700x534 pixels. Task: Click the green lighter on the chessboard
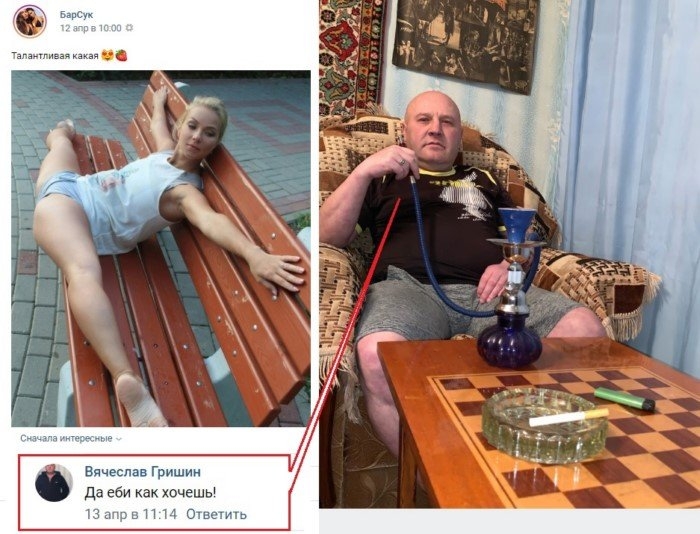coord(624,399)
